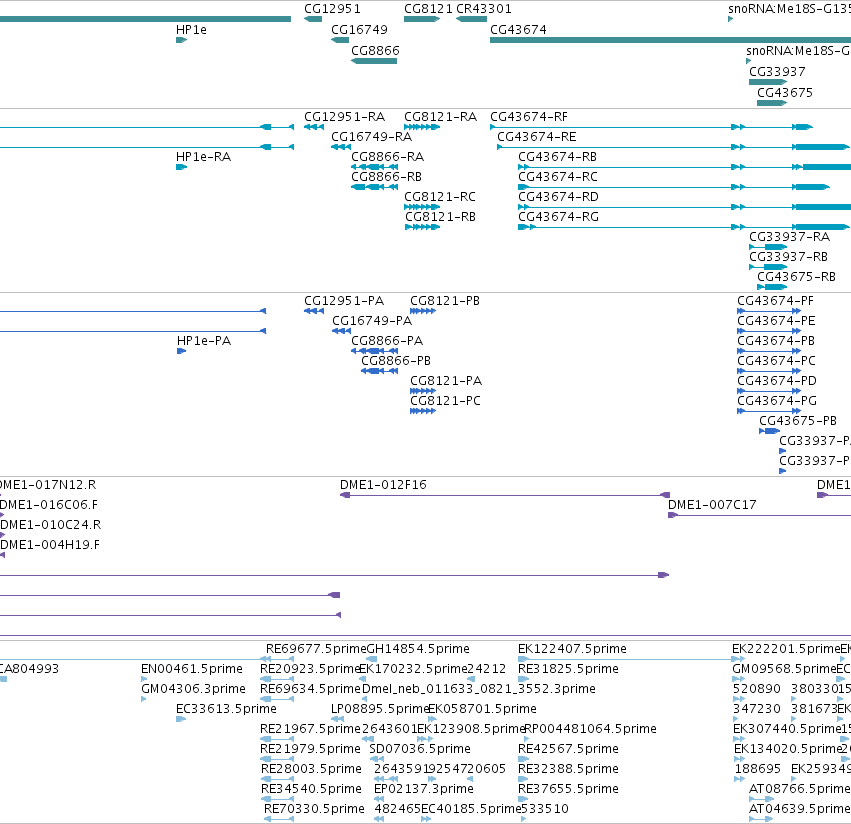Image resolution: width=851 pixels, height=824 pixels.
Task: Click transcript CG8121-RC label
Action: (x=440, y=197)
